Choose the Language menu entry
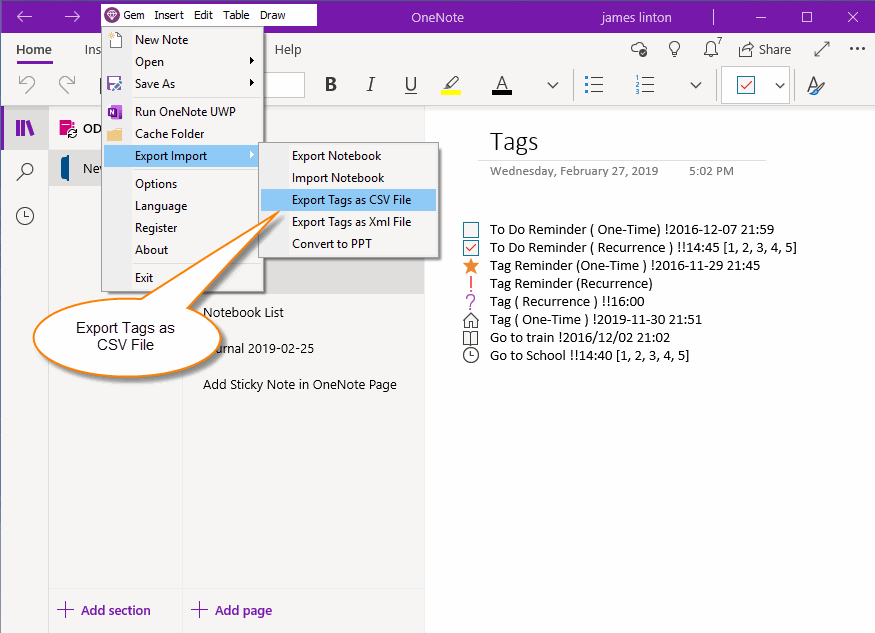 183,206
